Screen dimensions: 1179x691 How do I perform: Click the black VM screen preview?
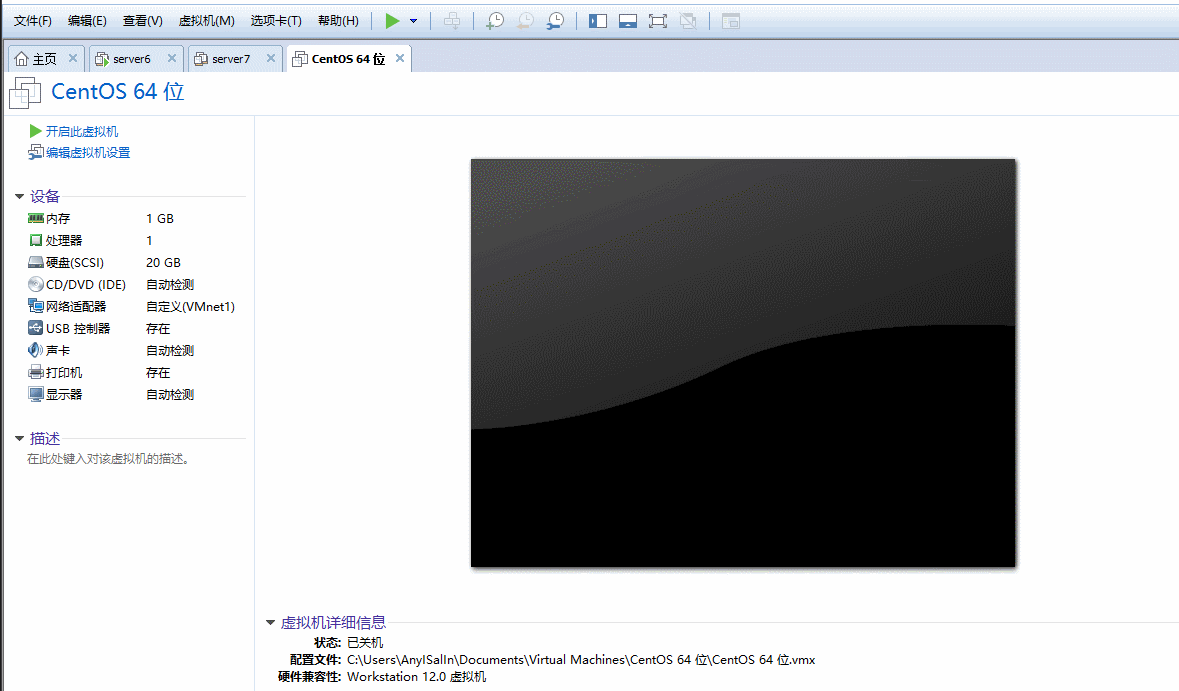click(x=743, y=362)
